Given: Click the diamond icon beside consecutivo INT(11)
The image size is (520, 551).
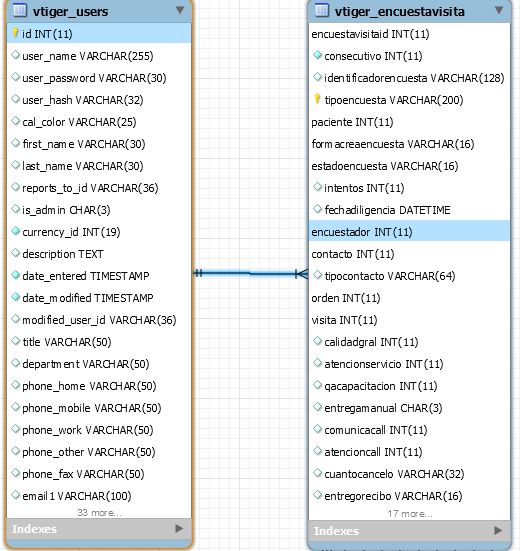Looking at the screenshot, I should pos(317,55).
